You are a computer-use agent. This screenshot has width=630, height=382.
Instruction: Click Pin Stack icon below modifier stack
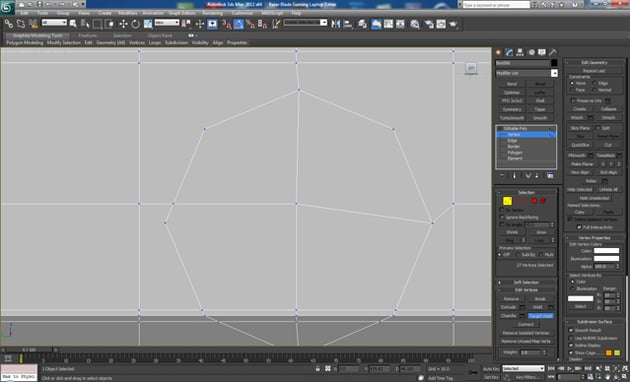click(x=502, y=176)
